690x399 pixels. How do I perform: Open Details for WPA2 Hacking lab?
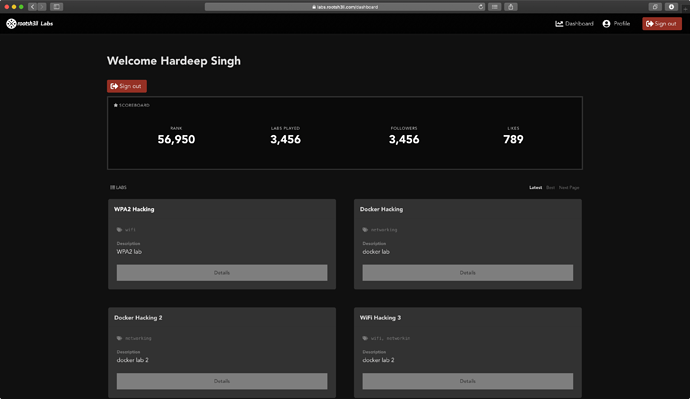(222, 273)
